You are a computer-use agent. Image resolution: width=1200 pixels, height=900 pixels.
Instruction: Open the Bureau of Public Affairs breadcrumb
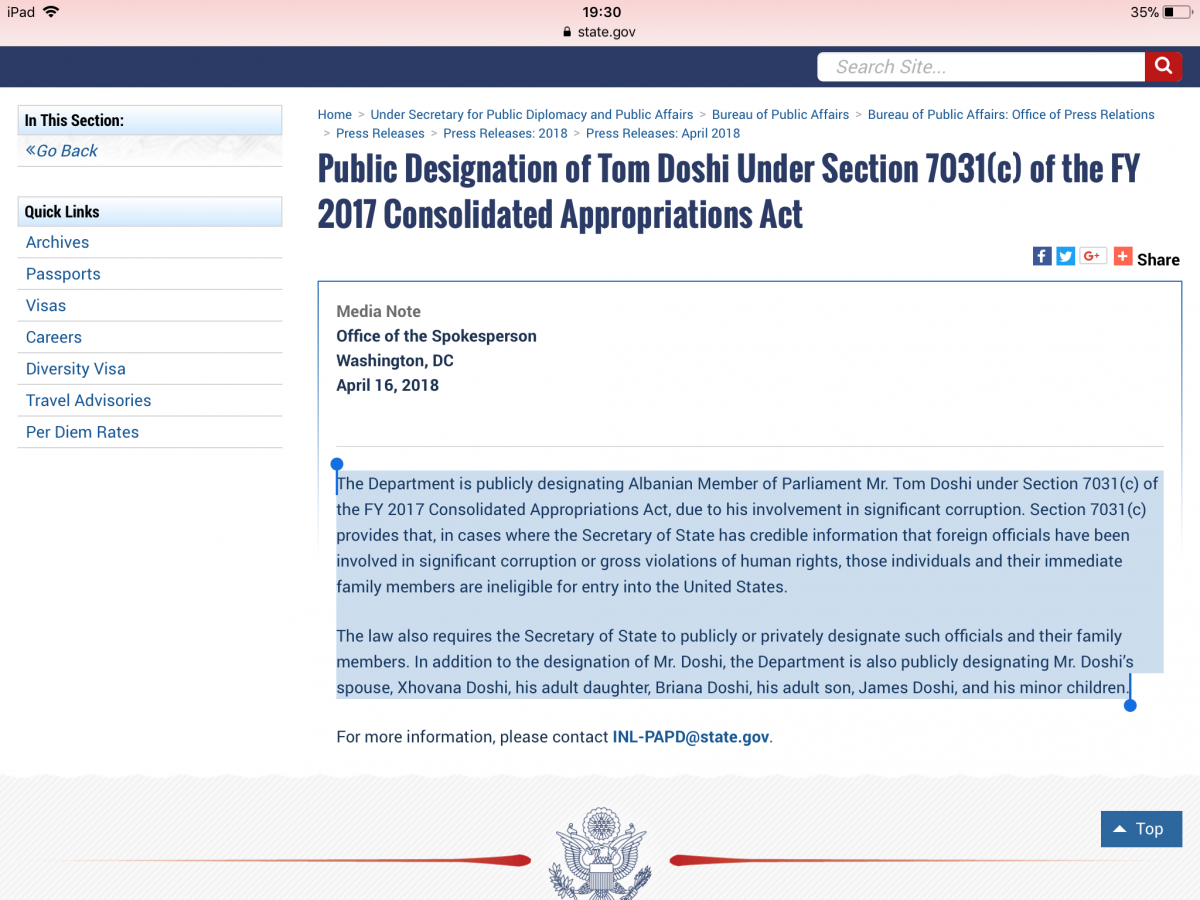coord(780,115)
